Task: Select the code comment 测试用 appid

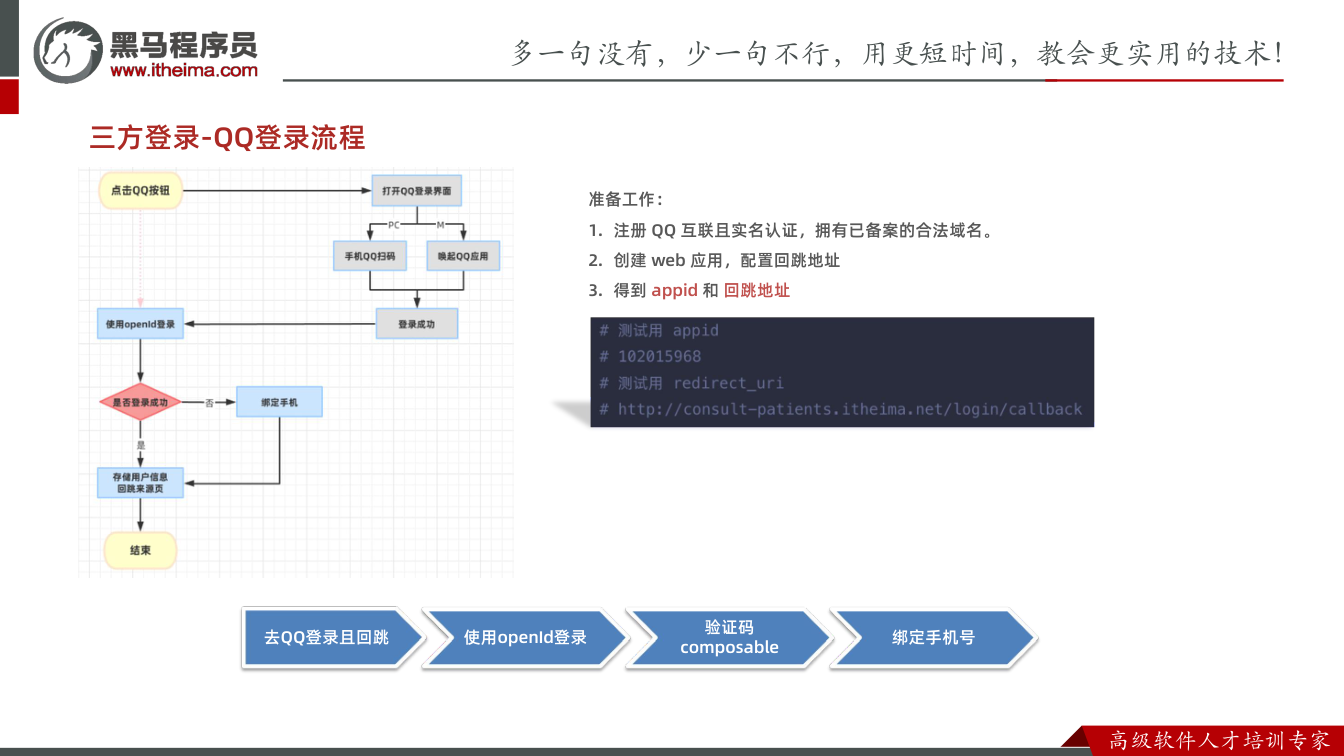Action: click(x=659, y=330)
